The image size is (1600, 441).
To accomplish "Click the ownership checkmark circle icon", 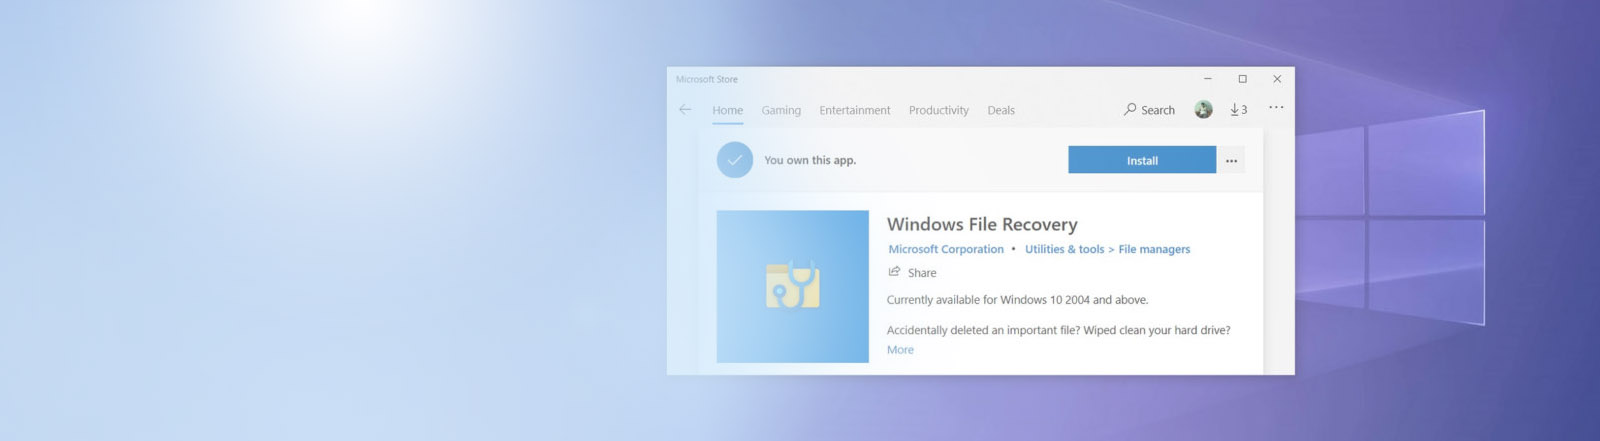I will pos(734,160).
